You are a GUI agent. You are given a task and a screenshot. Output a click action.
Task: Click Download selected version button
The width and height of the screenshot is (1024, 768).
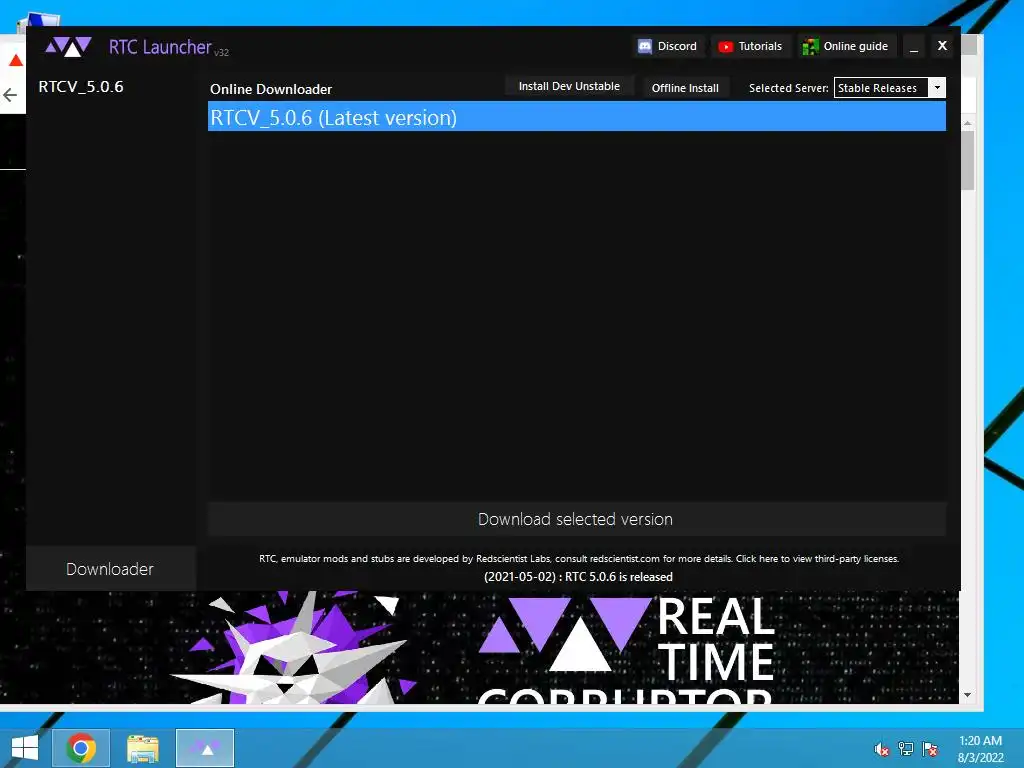[x=577, y=519]
